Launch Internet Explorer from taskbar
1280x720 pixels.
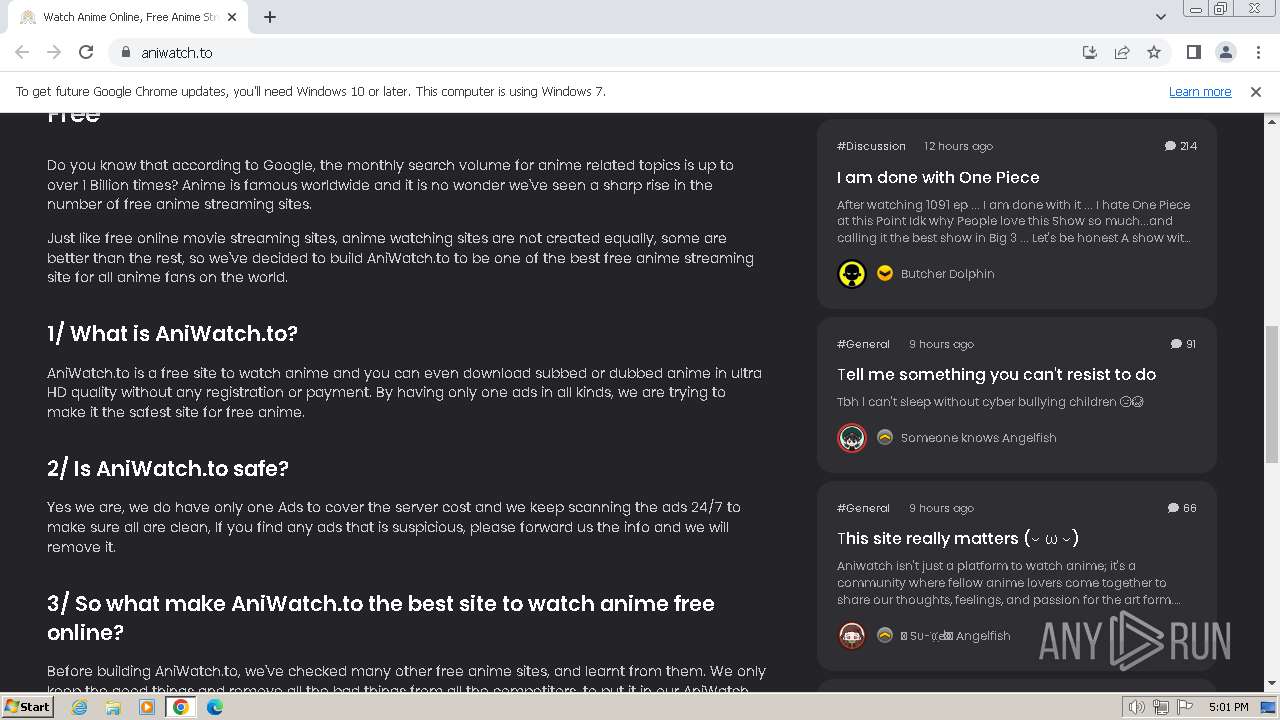tap(80, 707)
